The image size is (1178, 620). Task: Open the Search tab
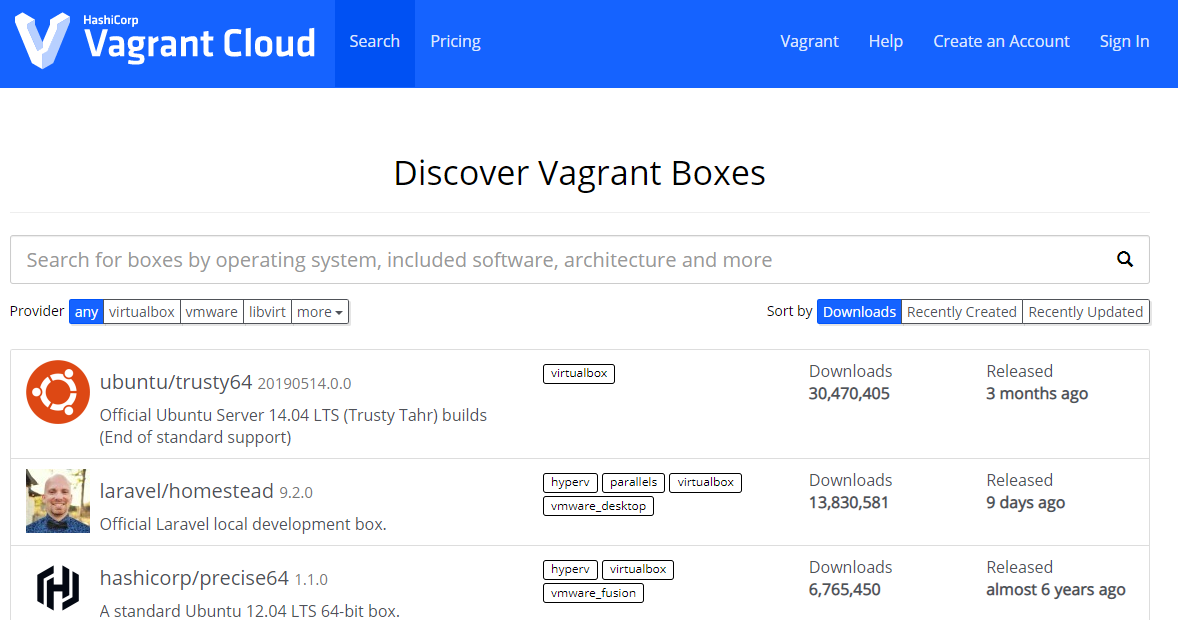pos(374,41)
